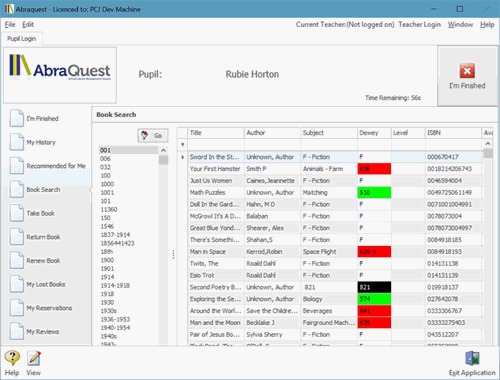Click the AbraQuest logo
The width and height of the screenshot is (500, 380).
point(60,68)
